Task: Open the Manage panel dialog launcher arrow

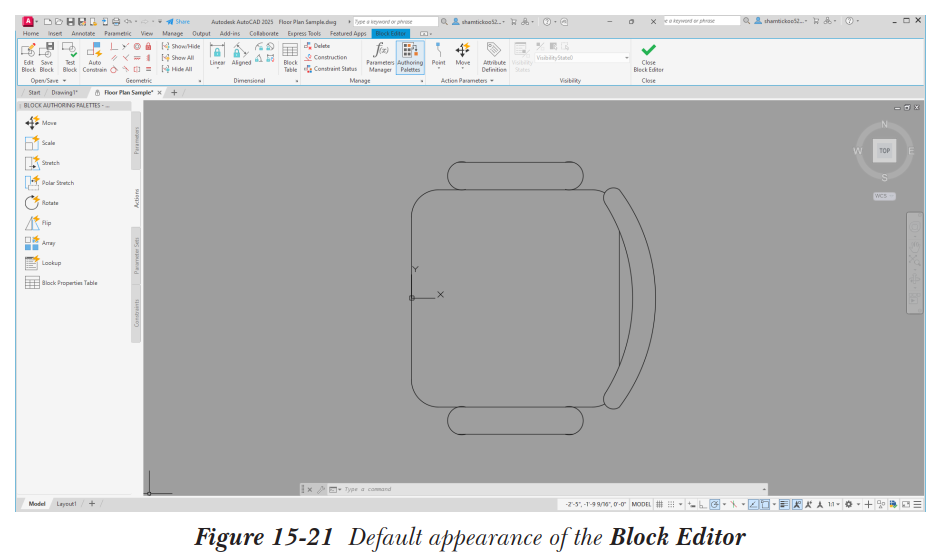Action: (x=422, y=81)
